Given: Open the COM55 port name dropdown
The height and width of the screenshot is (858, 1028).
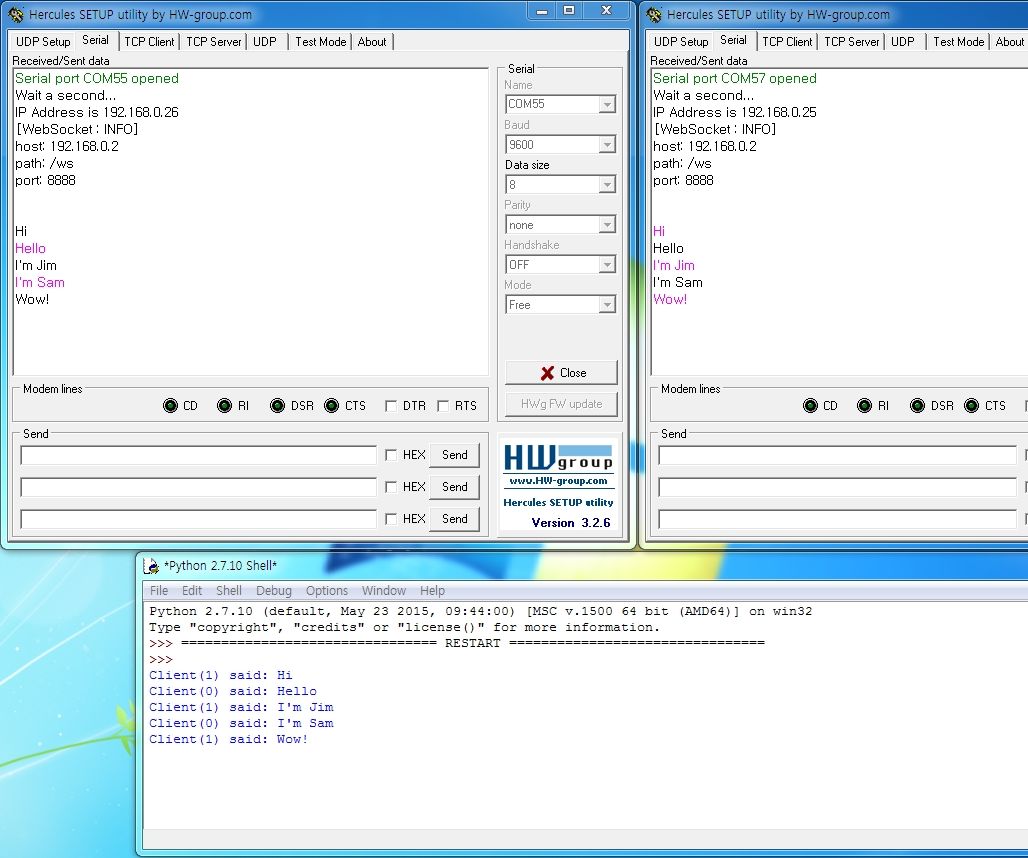Looking at the screenshot, I should [605, 104].
